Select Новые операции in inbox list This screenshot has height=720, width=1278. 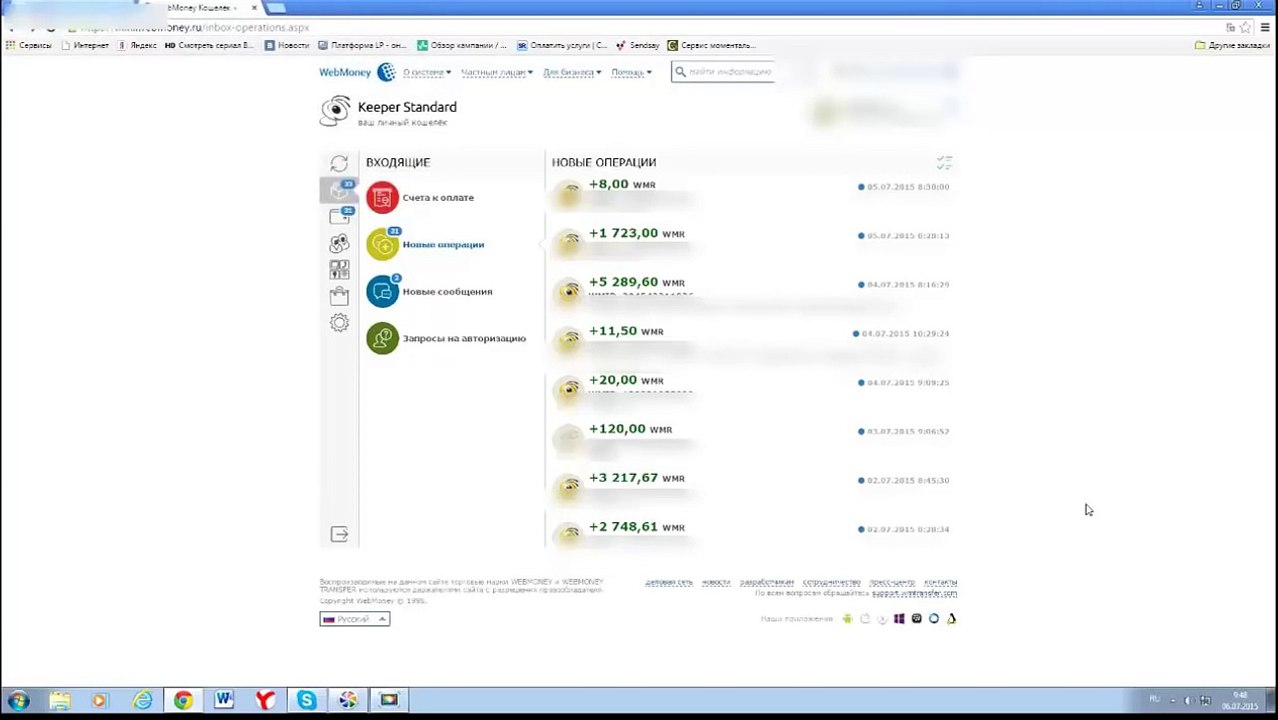click(443, 244)
